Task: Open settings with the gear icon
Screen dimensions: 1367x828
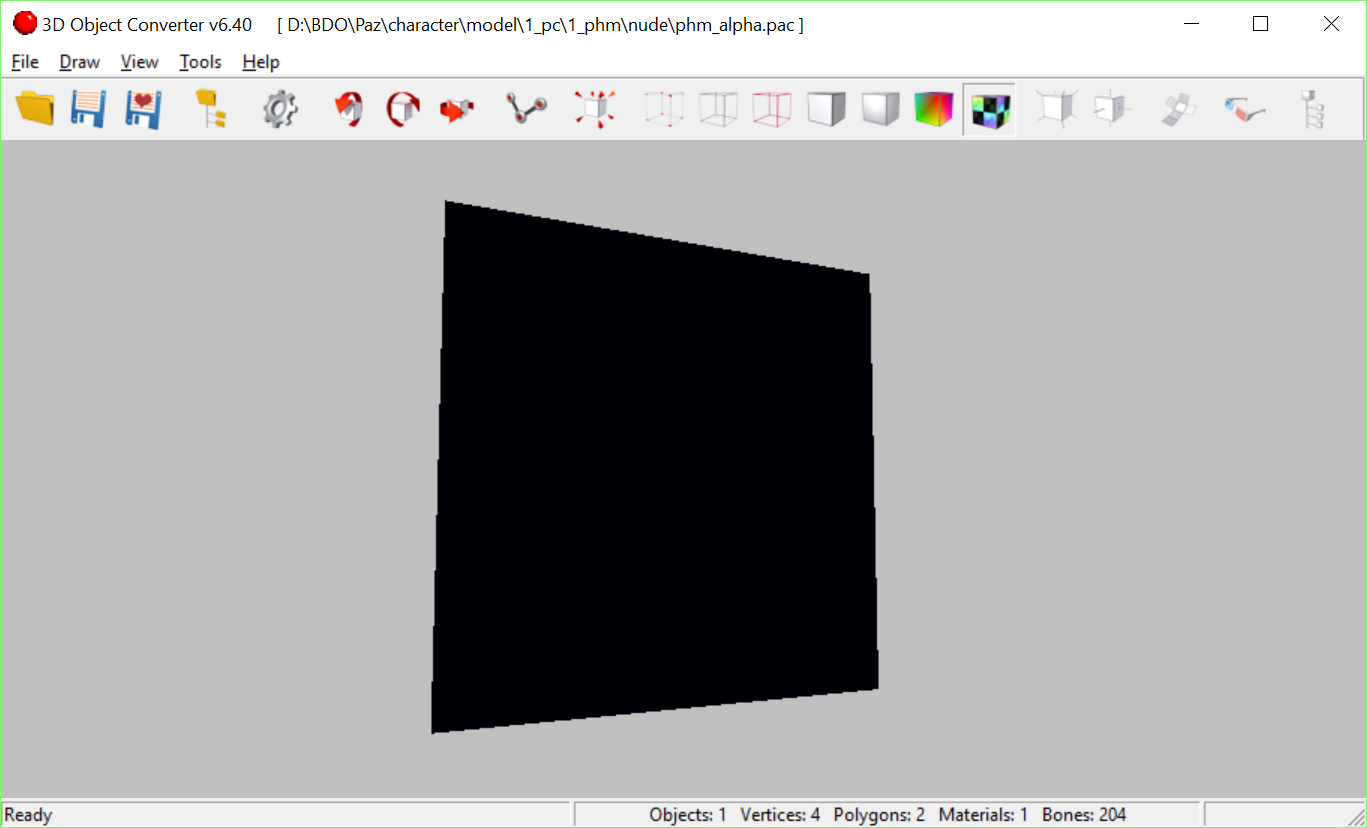Action: [x=280, y=108]
